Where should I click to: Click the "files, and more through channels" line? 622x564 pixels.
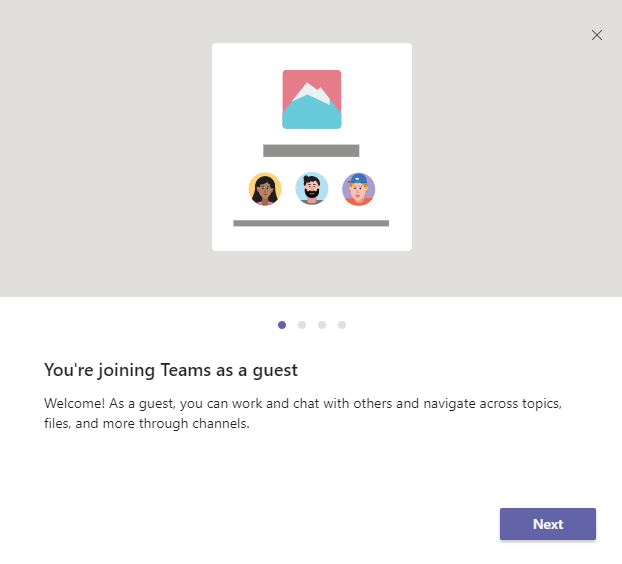tap(146, 423)
